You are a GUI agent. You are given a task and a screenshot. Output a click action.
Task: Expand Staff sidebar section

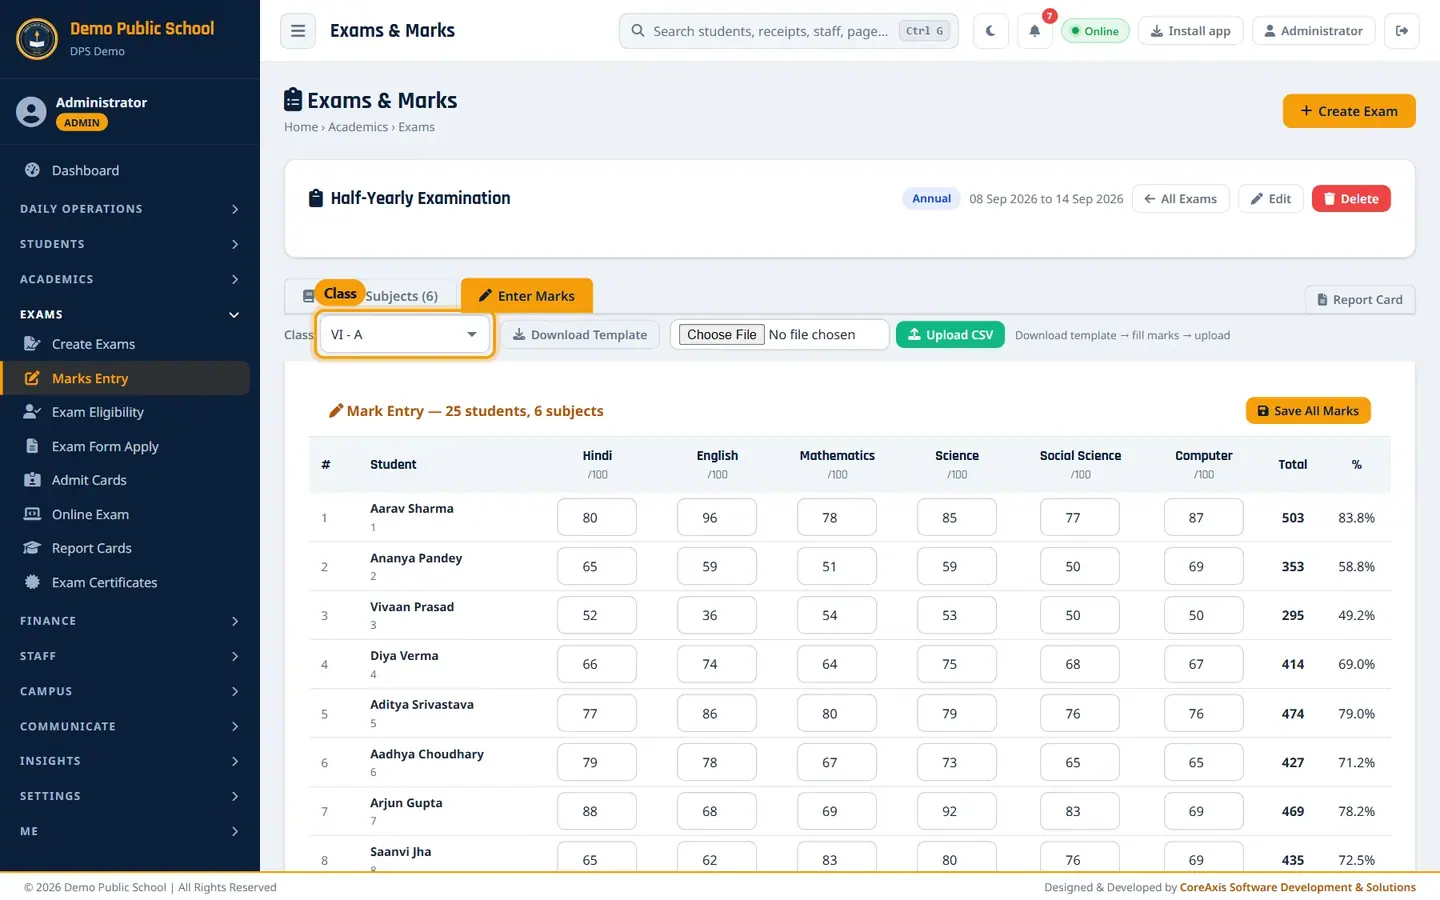tap(130, 656)
